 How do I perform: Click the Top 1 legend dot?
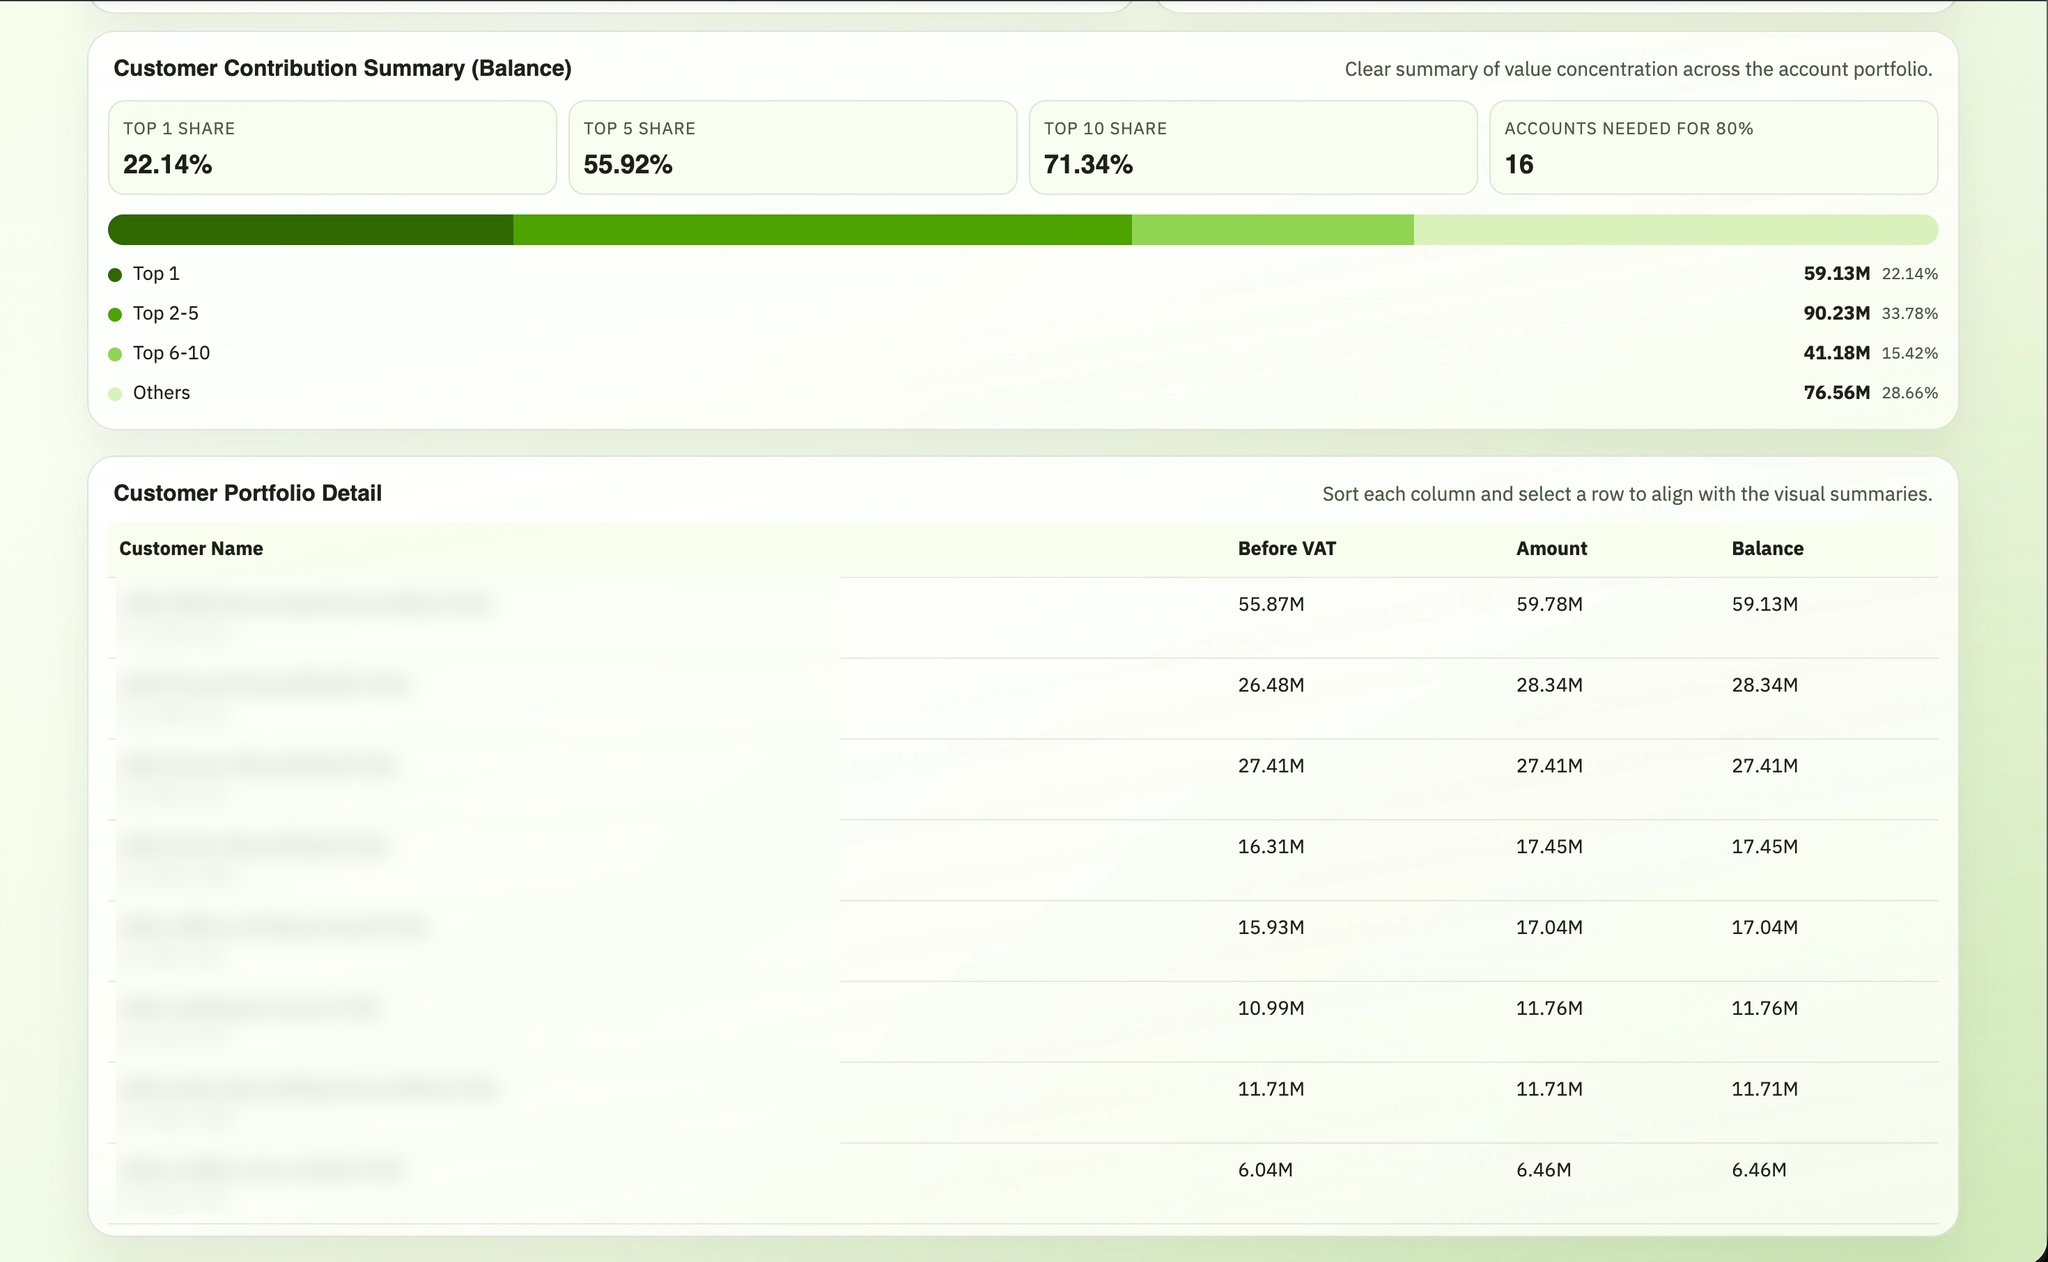coord(115,274)
